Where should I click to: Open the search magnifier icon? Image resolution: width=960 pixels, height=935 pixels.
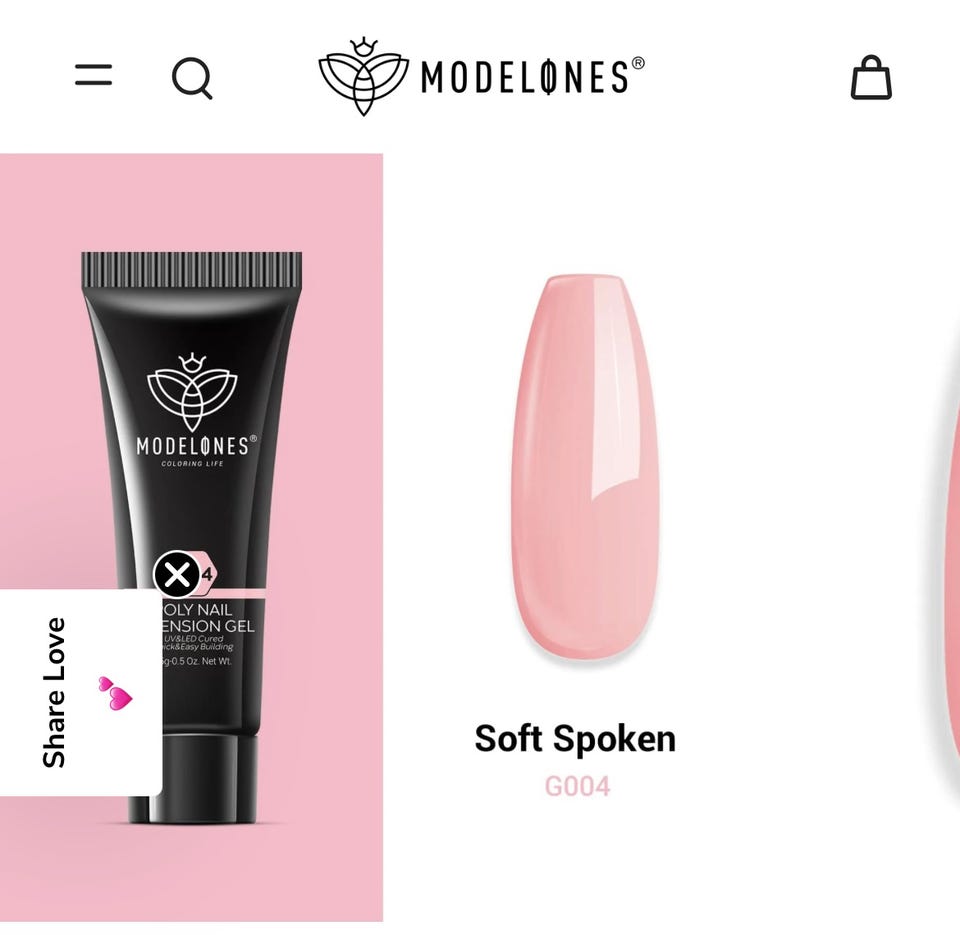point(192,78)
